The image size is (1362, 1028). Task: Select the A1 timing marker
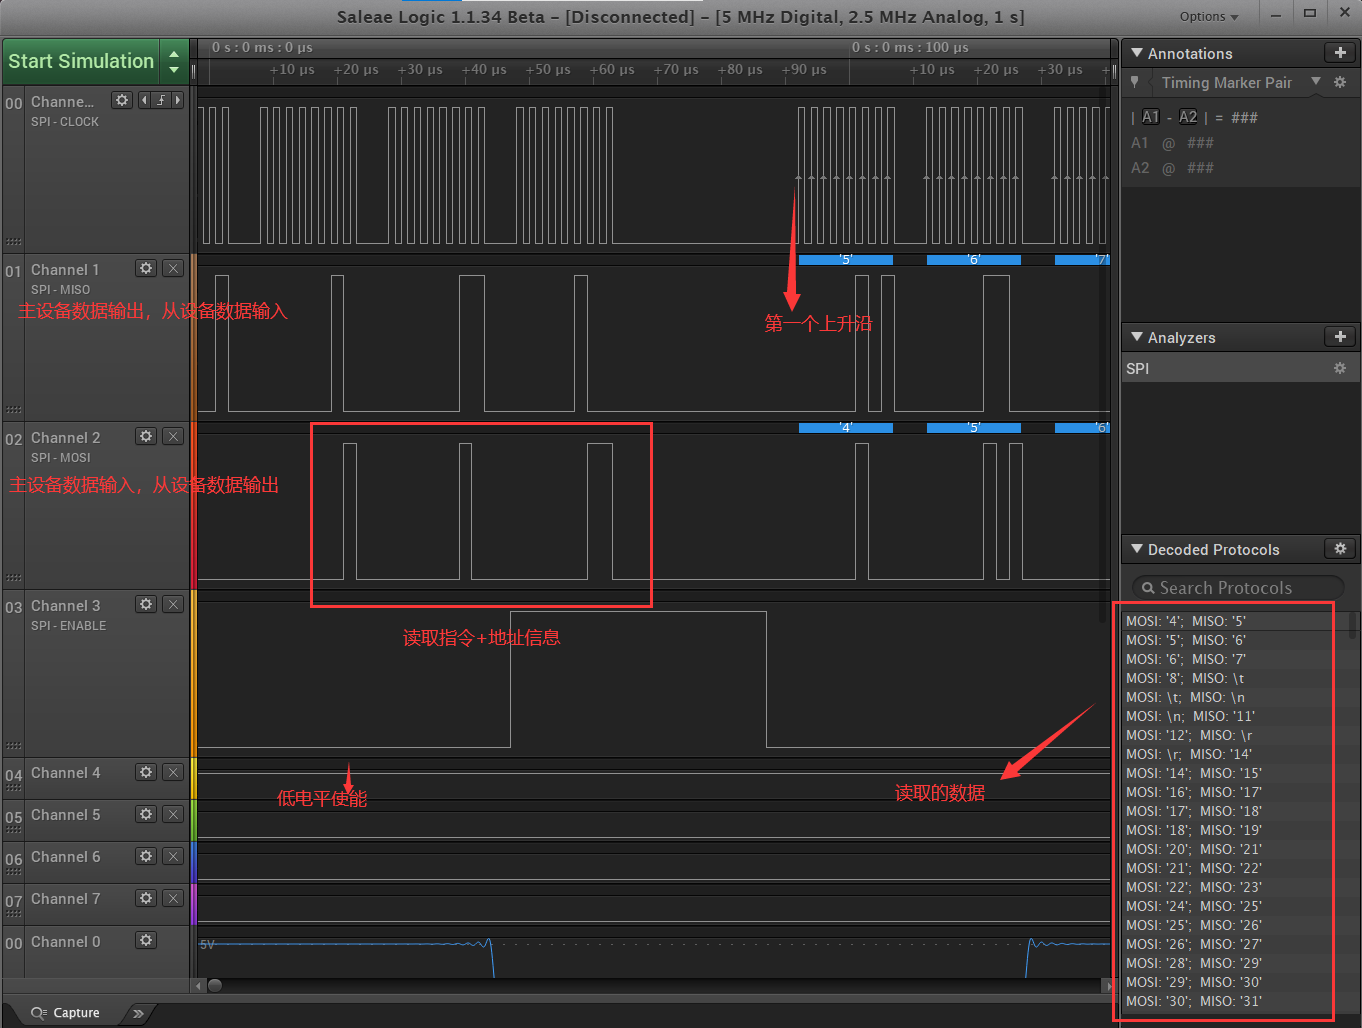click(1150, 116)
